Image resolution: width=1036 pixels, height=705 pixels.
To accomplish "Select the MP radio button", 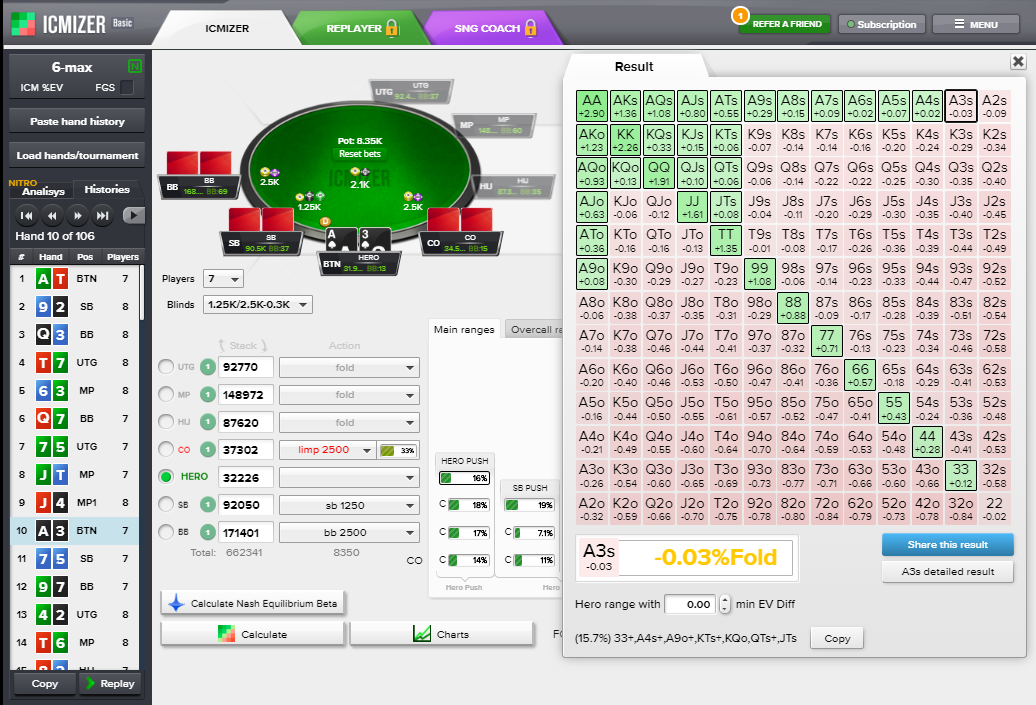I will click(x=166, y=394).
